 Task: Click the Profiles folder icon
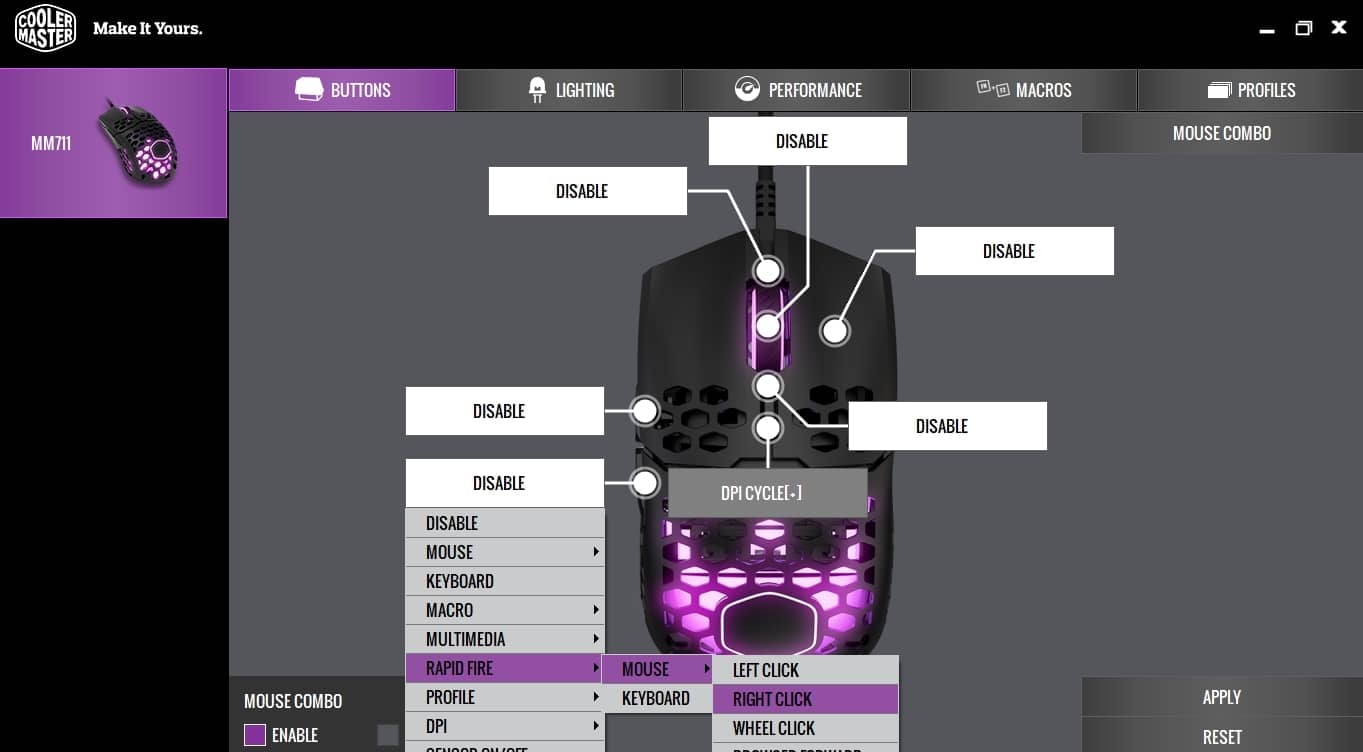coord(1220,89)
